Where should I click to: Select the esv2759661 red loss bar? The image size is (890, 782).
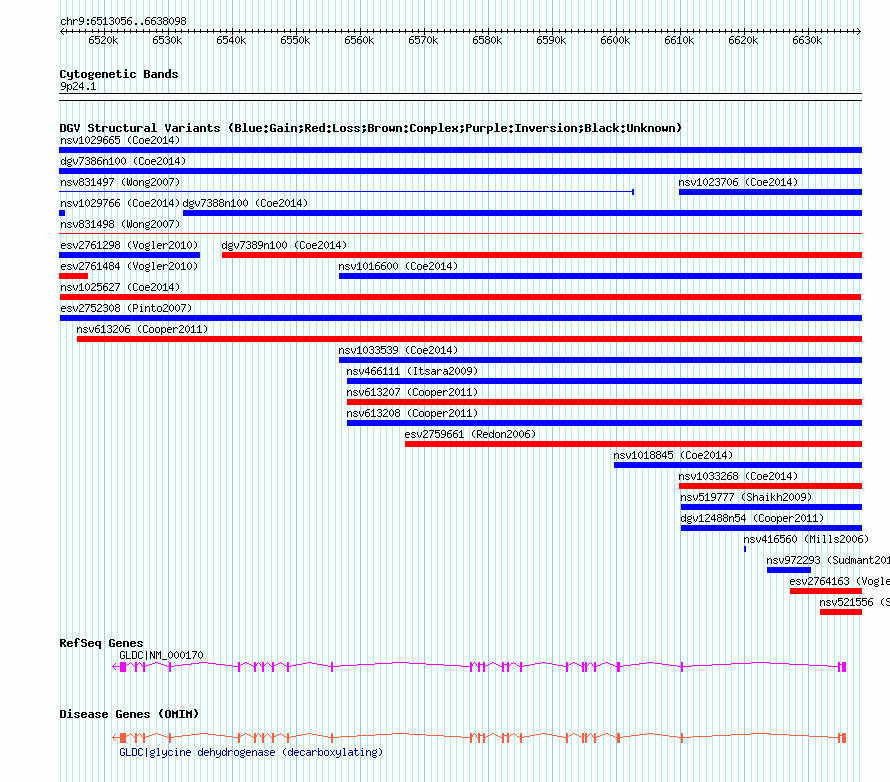[633, 444]
